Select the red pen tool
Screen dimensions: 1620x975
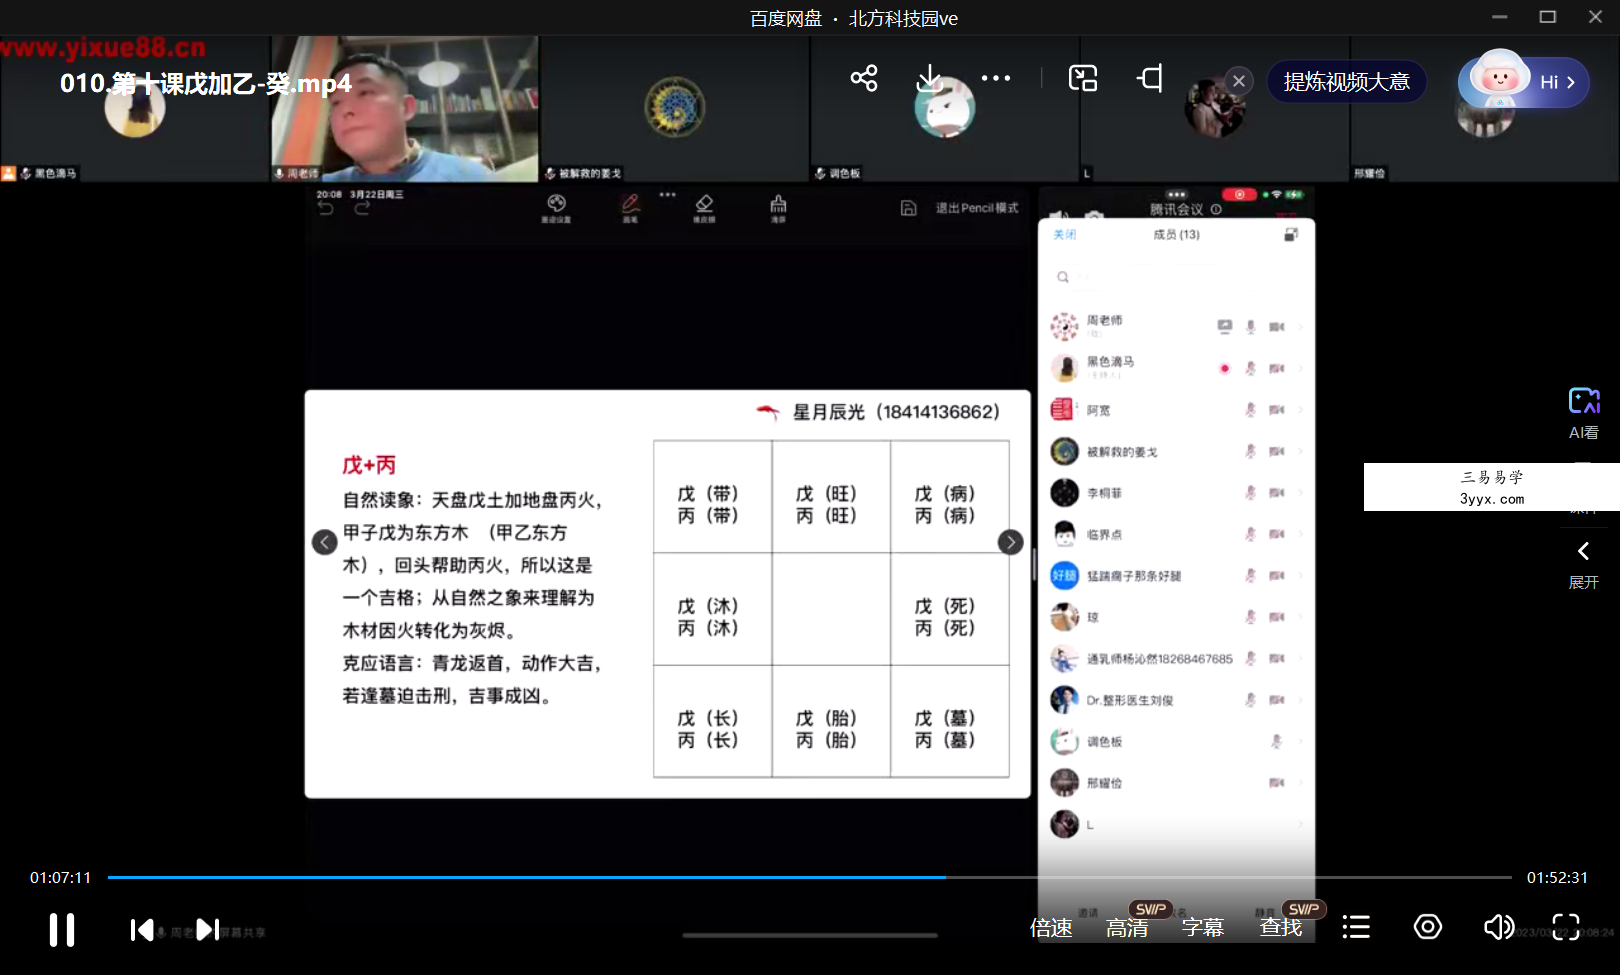click(x=630, y=207)
